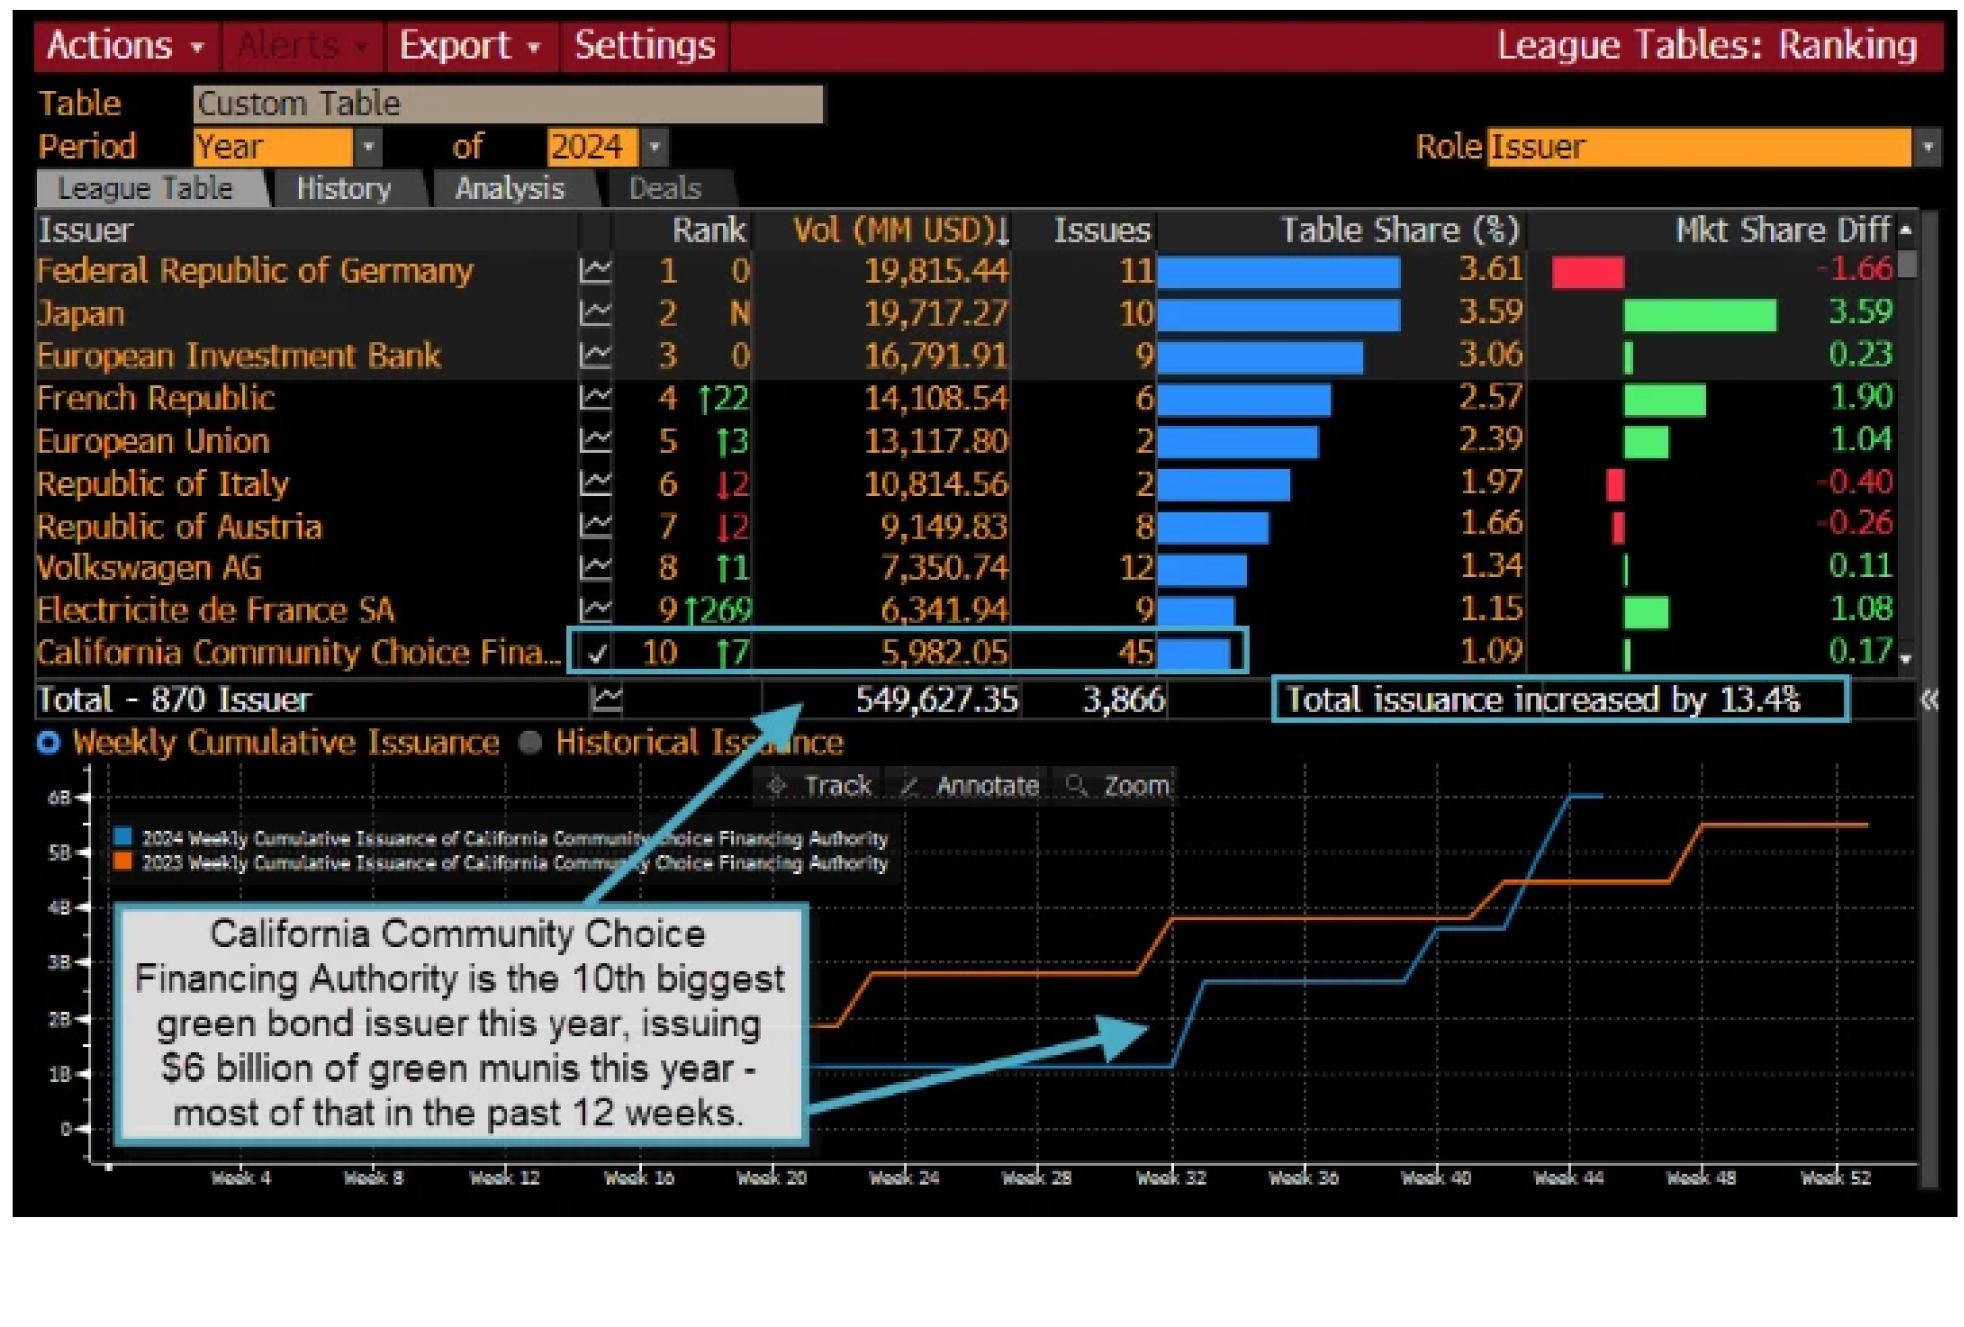The width and height of the screenshot is (1964, 1327).
Task: Open chart icon for Electricite de France SA
Action: [x=595, y=610]
